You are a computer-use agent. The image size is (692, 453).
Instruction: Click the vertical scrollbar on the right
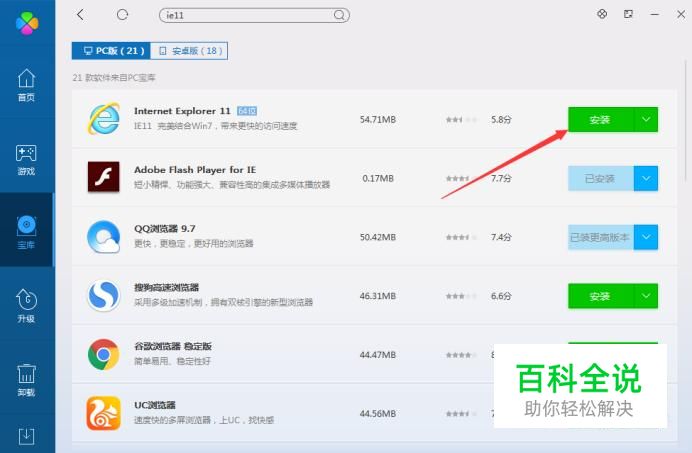click(x=685, y=119)
